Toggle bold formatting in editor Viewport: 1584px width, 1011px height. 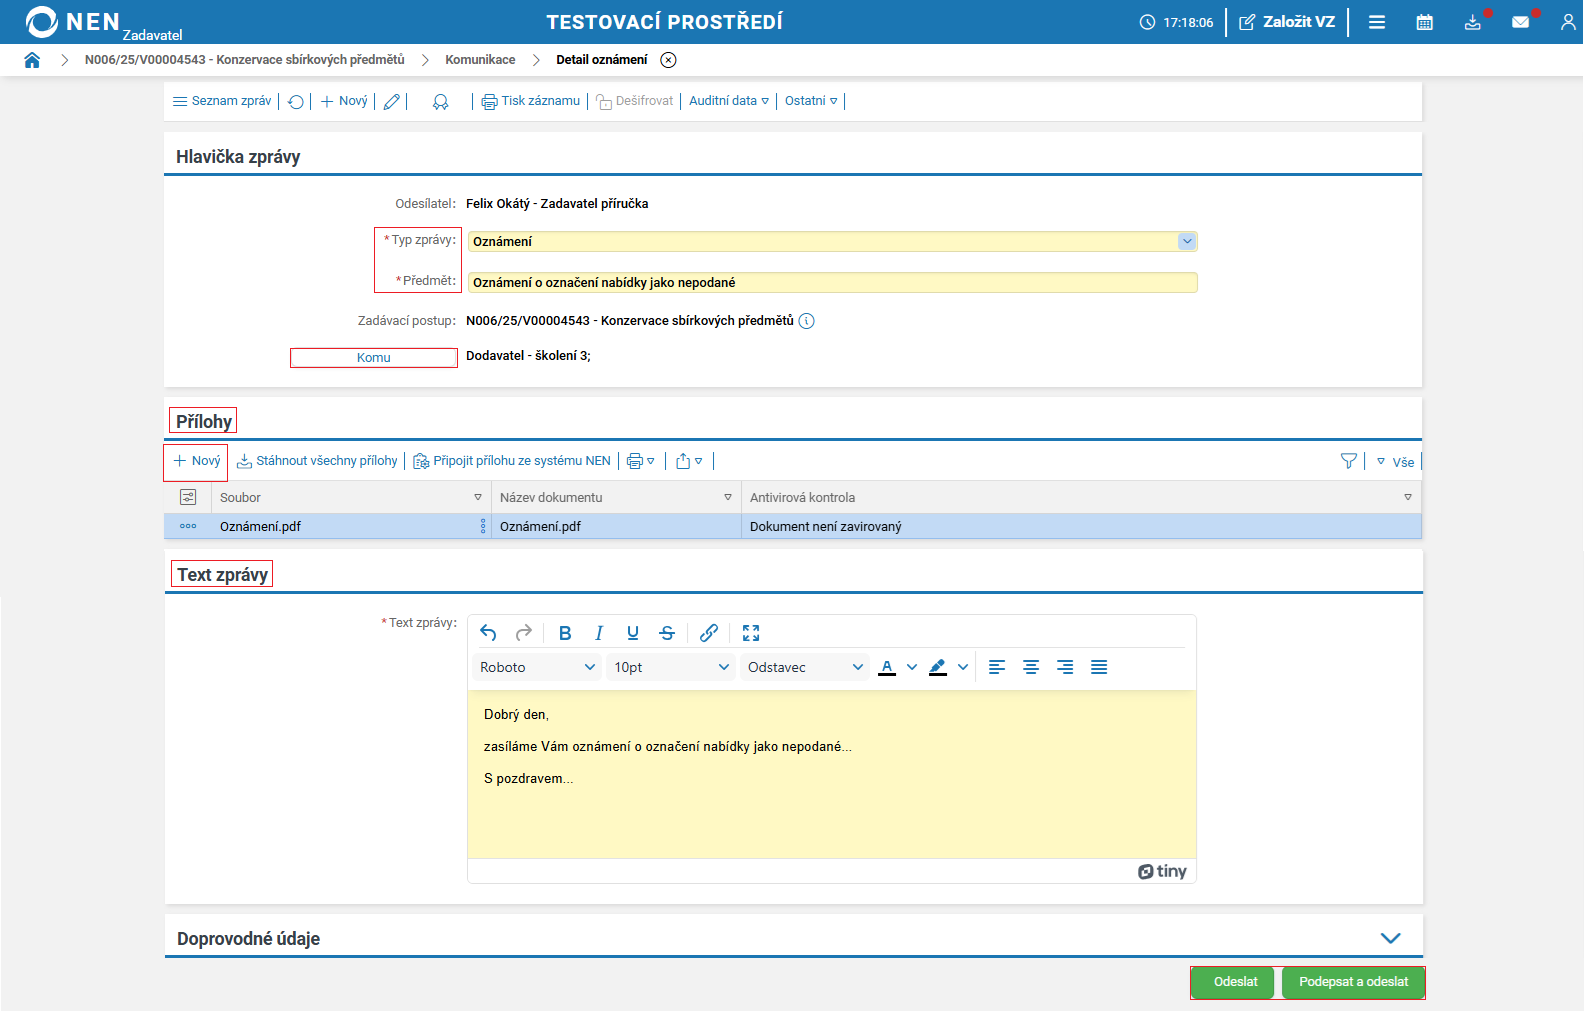click(565, 633)
